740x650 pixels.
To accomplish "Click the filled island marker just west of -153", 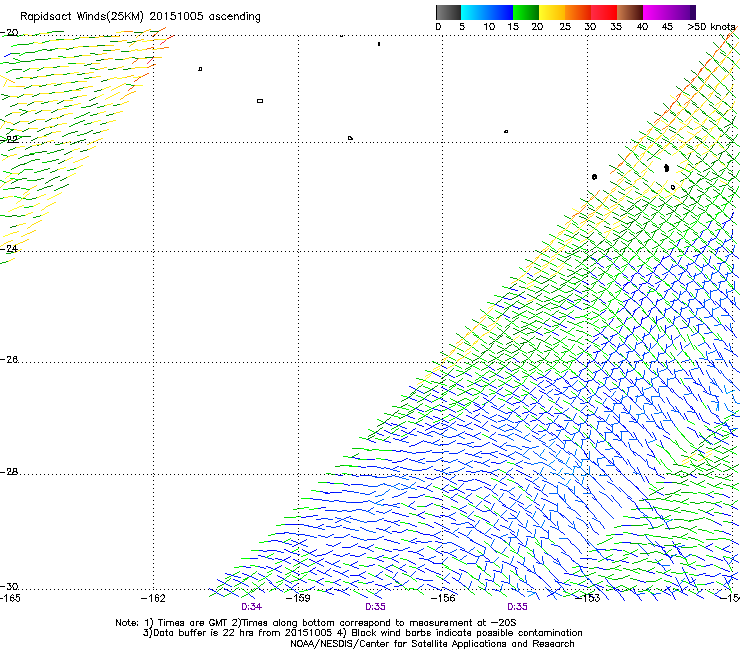I will (x=594, y=177).
